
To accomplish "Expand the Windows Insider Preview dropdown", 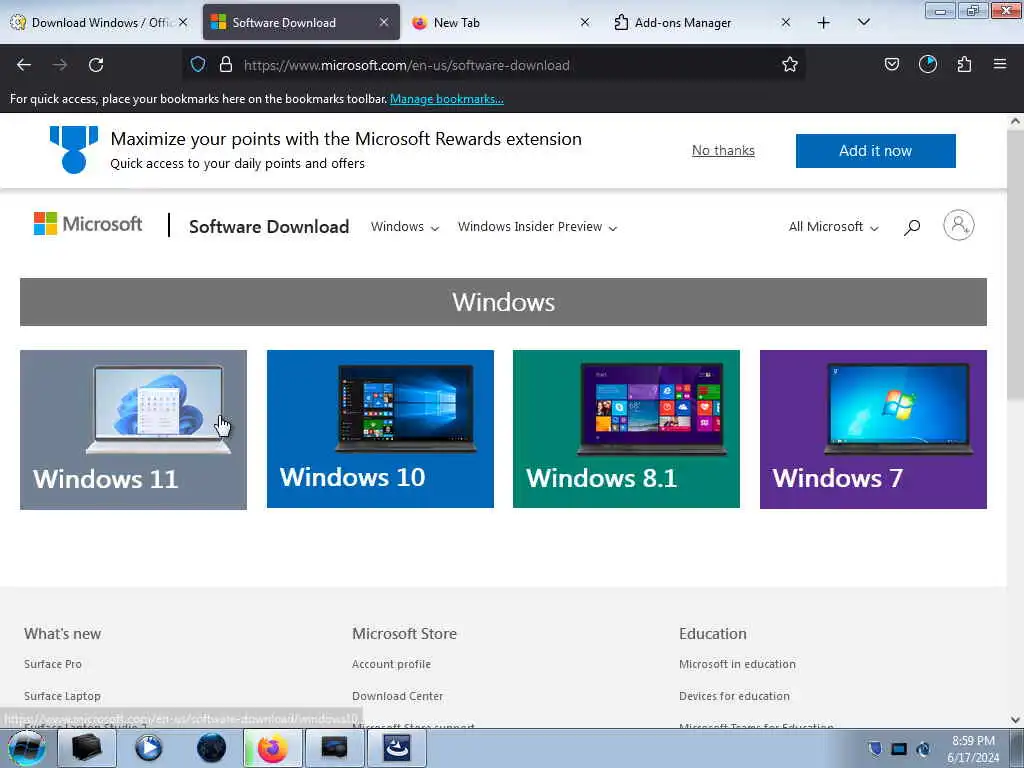I will tap(537, 227).
